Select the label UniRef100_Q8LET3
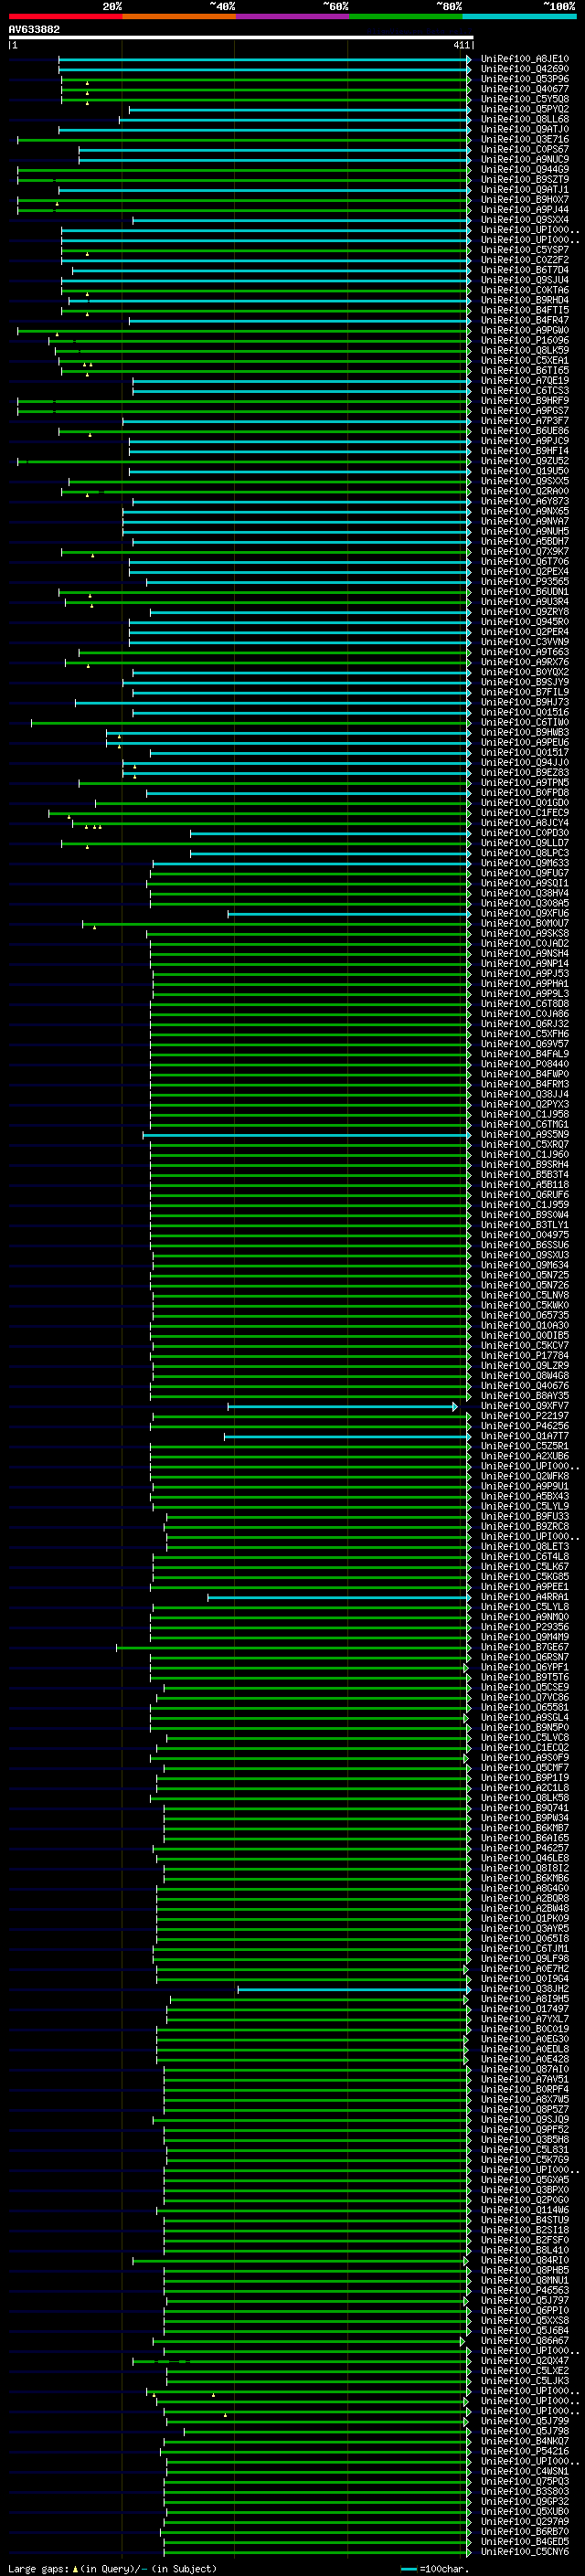 pos(525,1547)
